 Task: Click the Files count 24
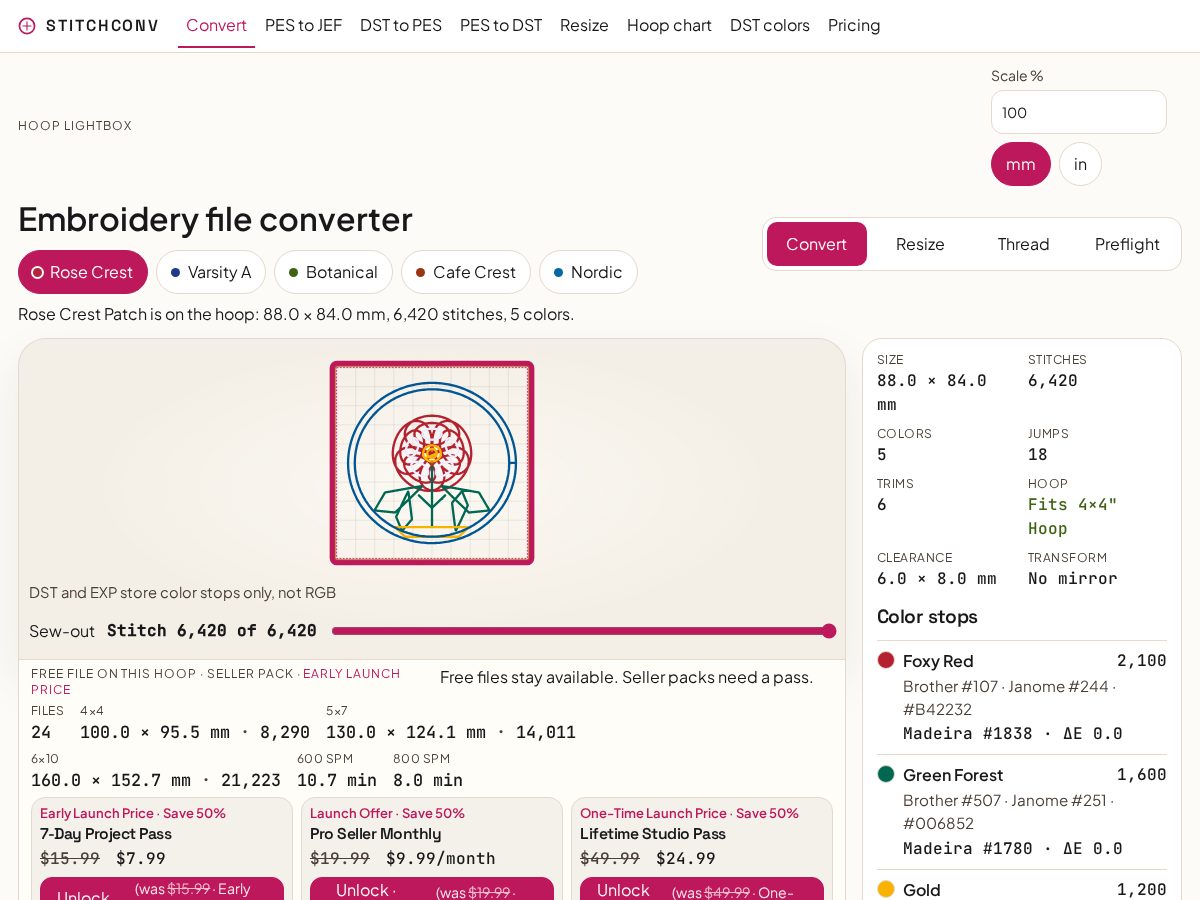coord(41,732)
